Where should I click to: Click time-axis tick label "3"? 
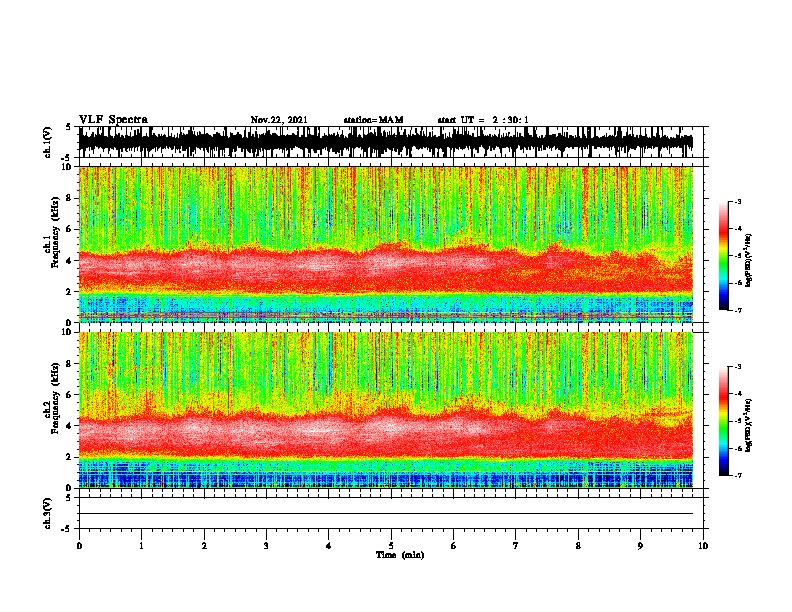266,546
